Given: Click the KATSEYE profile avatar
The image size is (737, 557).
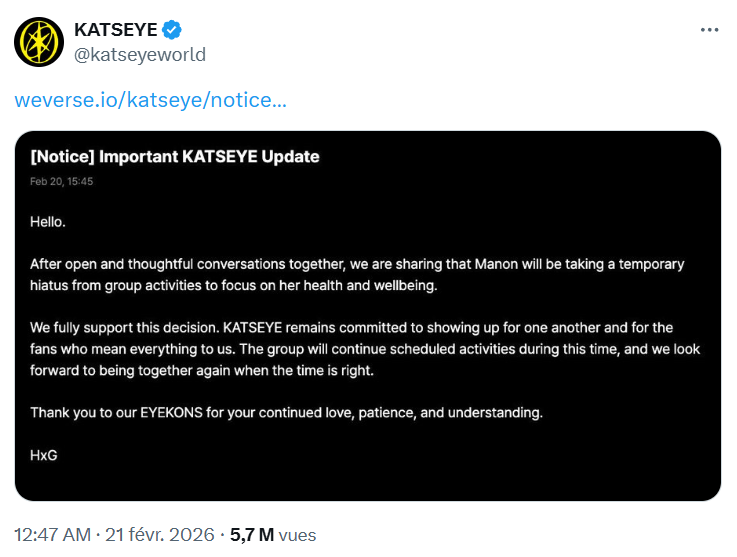Looking at the screenshot, I should tap(39, 41).
